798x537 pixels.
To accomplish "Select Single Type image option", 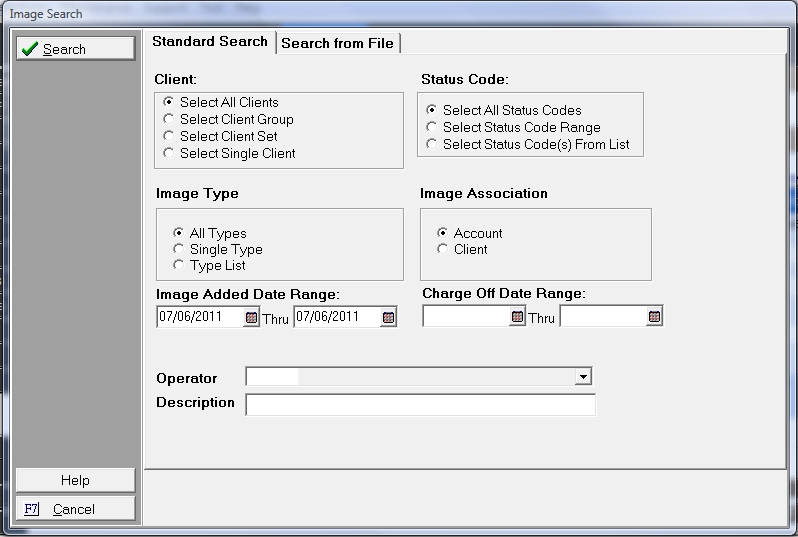I will click(x=179, y=249).
